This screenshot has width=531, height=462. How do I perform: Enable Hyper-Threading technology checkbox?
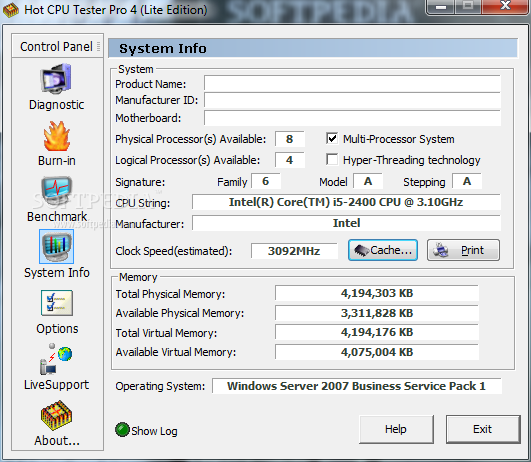tap(332, 159)
